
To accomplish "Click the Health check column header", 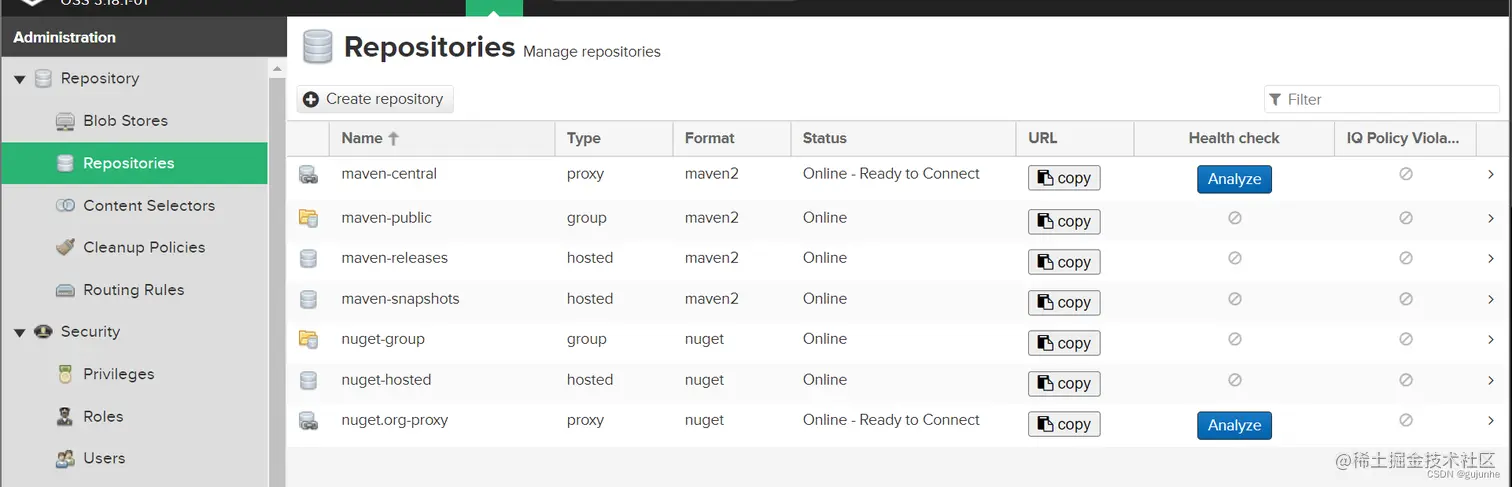I will [x=1234, y=138].
